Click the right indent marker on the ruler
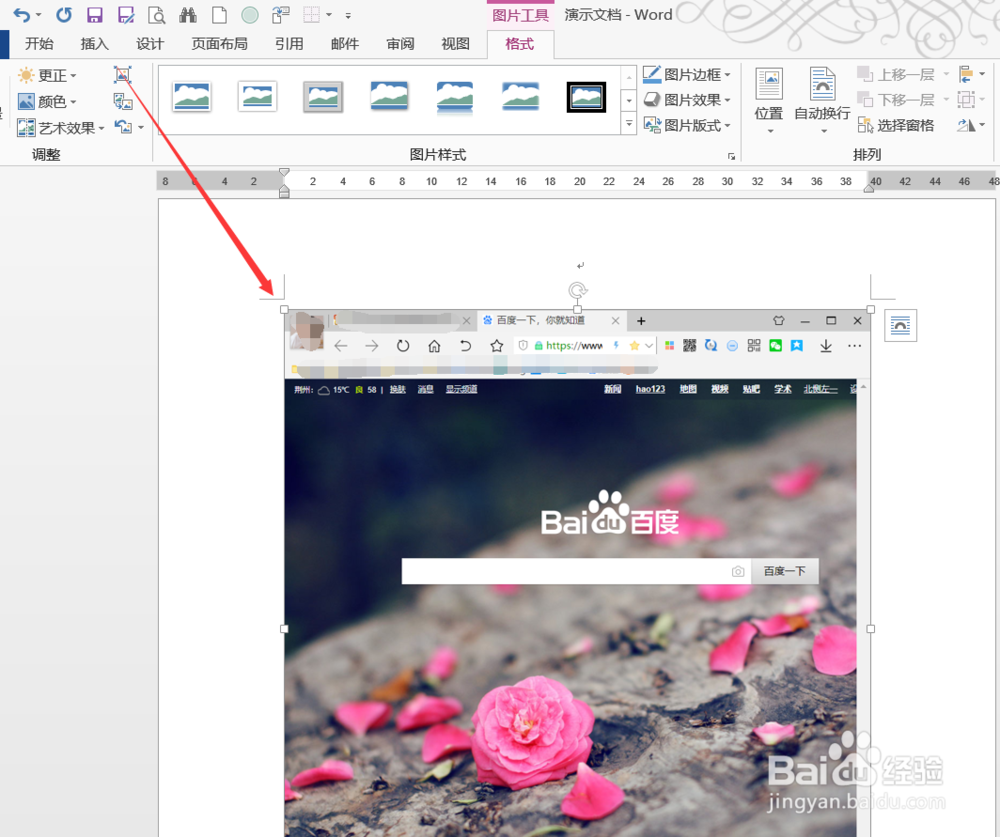This screenshot has height=837, width=1000. (869, 188)
